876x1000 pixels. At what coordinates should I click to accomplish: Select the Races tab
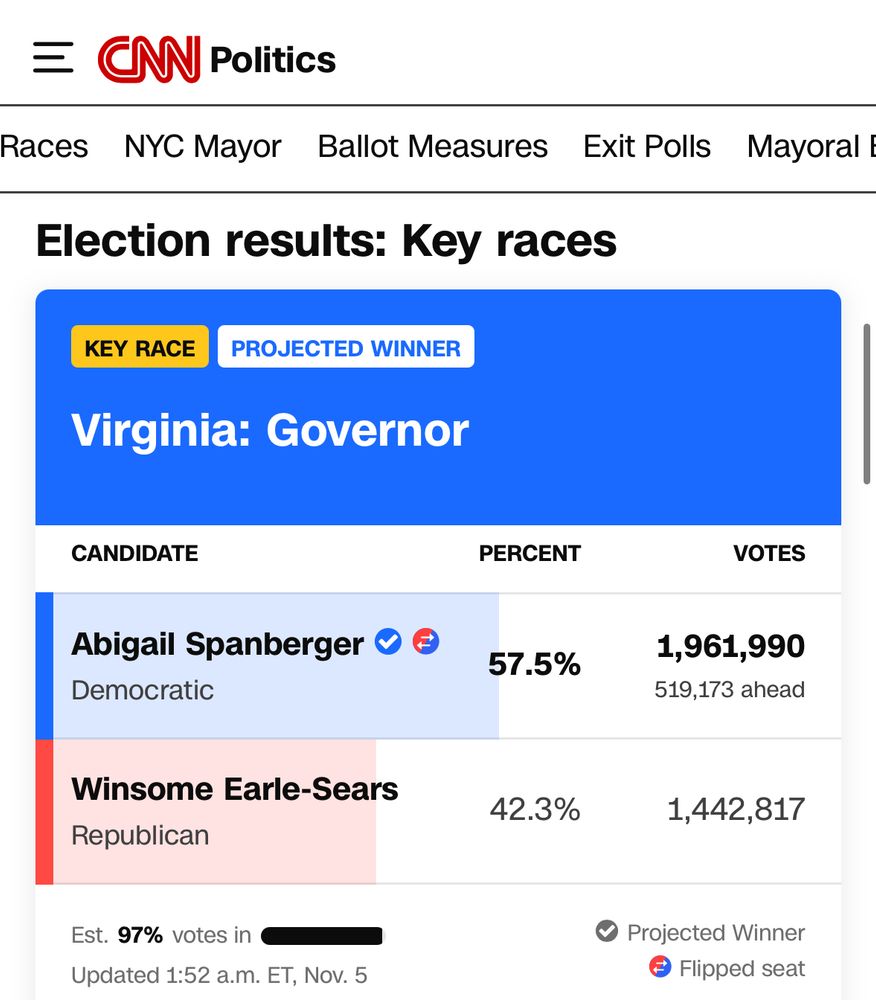tap(44, 147)
